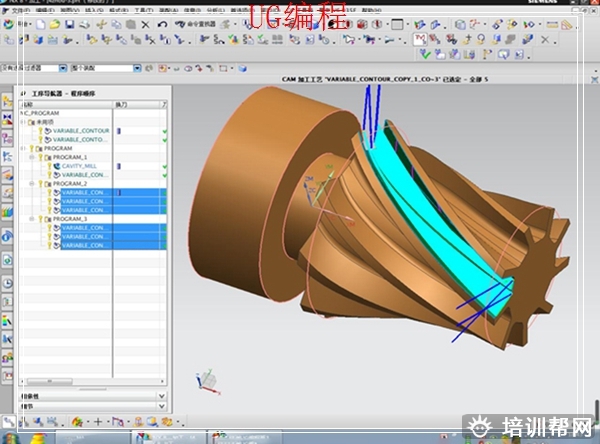The width and height of the screenshot is (600, 444).
Task: Open the 命令查找器 command finder
Action: coord(194,23)
